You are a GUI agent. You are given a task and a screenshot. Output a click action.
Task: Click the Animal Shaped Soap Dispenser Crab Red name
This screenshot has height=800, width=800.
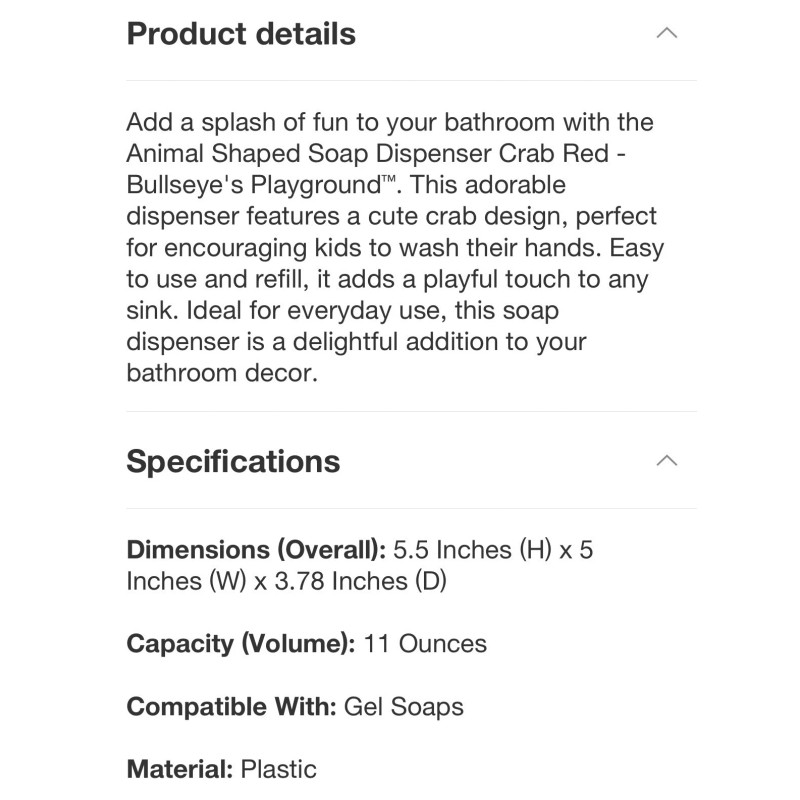click(x=390, y=153)
